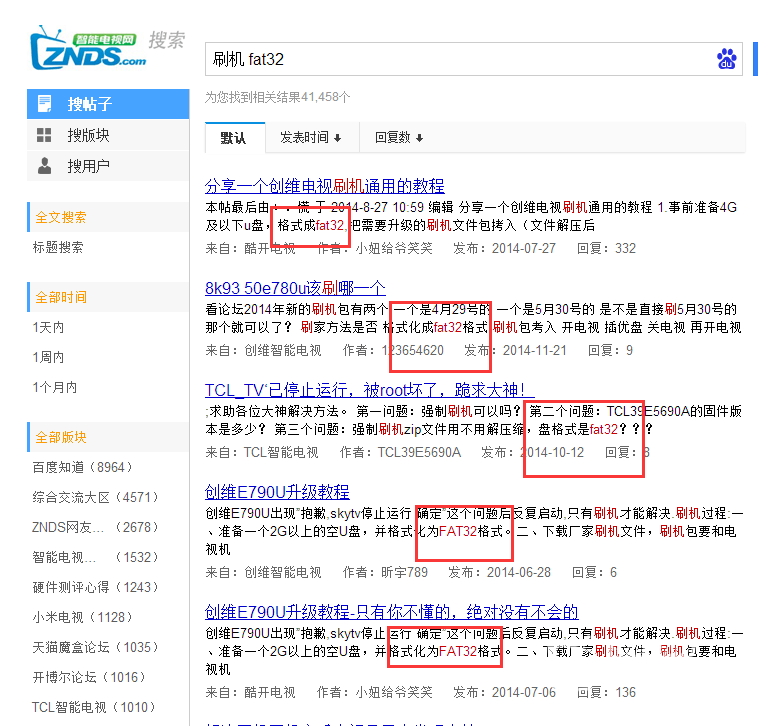The width and height of the screenshot is (758, 726).
Task: Sort by 回复数 descending arrow
Action: pos(419,138)
